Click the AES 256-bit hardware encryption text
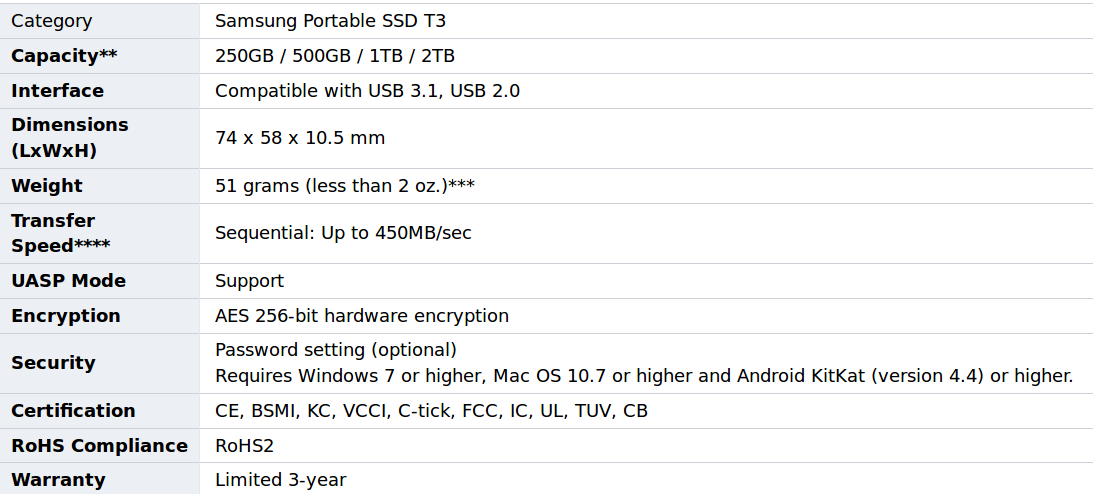The height and width of the screenshot is (494, 1093). pyautogui.click(x=362, y=316)
